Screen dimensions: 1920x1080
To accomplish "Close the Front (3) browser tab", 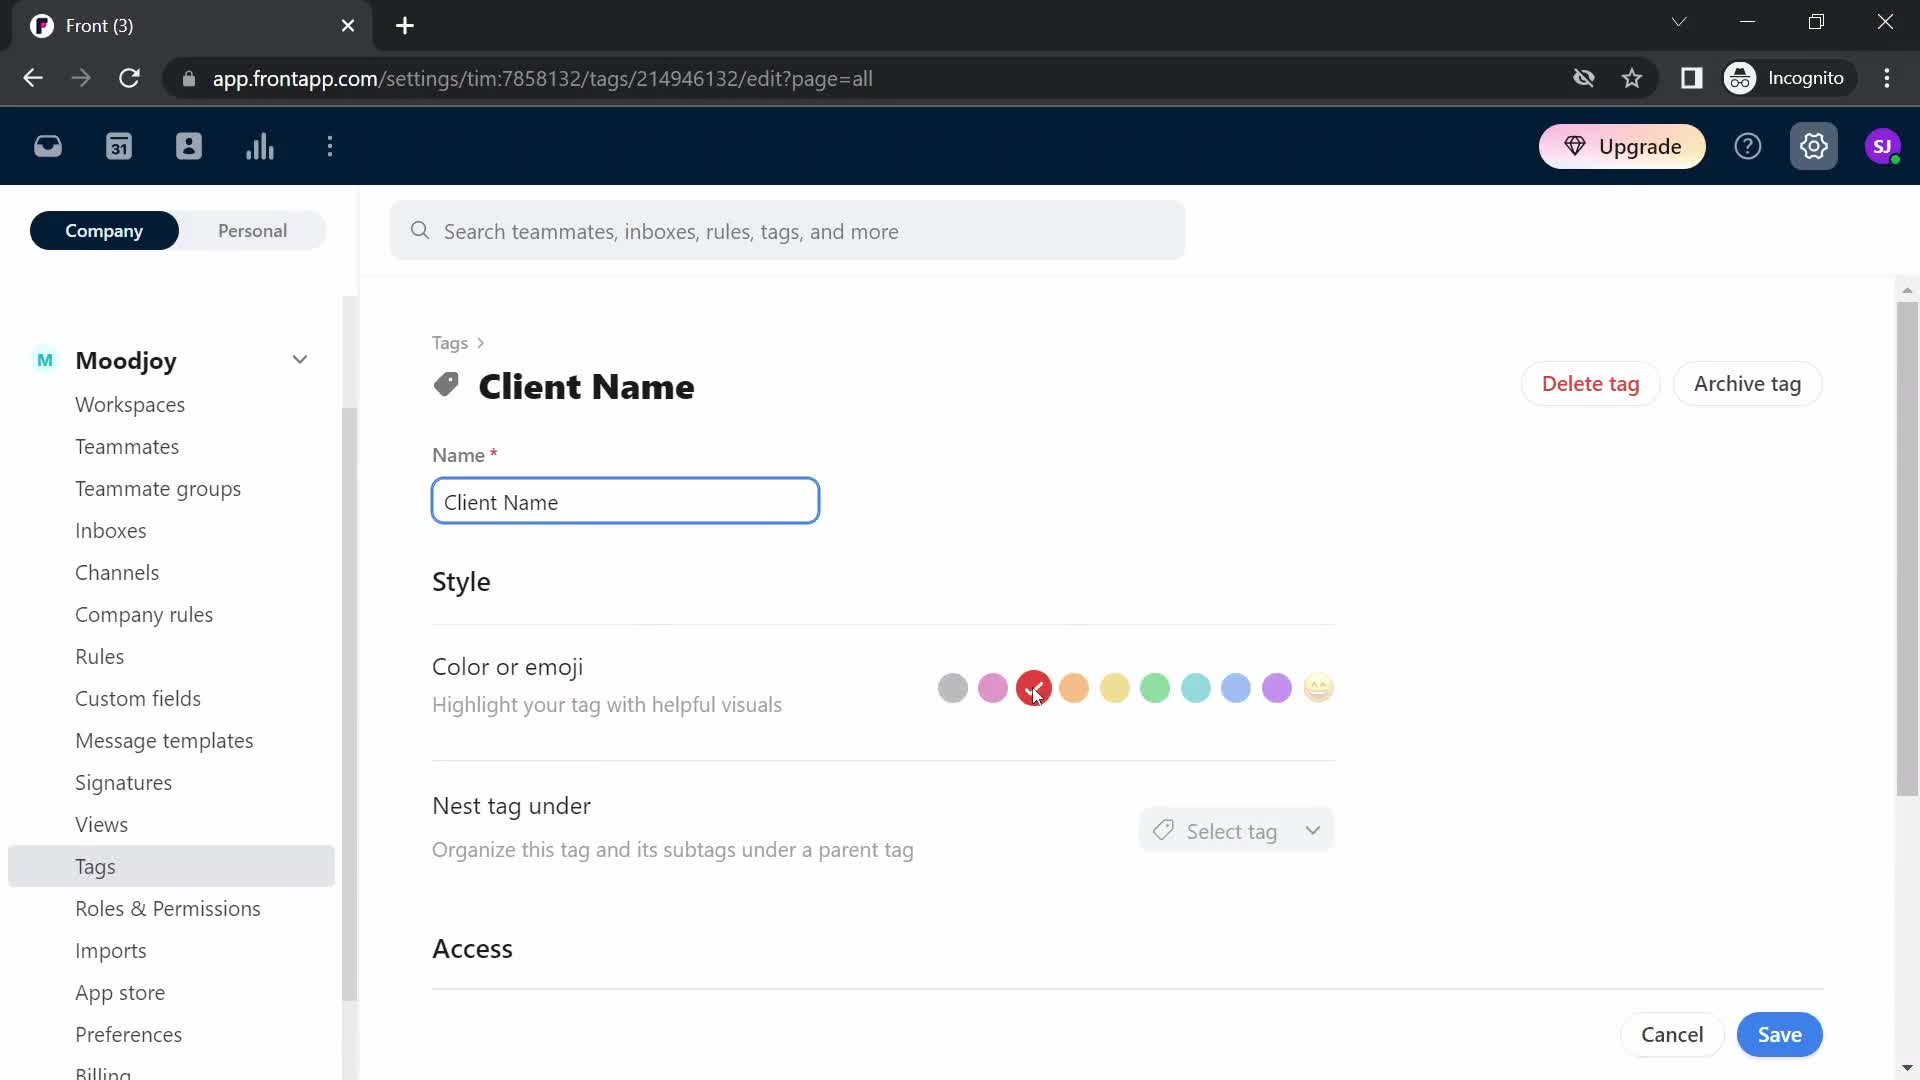I will (x=348, y=26).
